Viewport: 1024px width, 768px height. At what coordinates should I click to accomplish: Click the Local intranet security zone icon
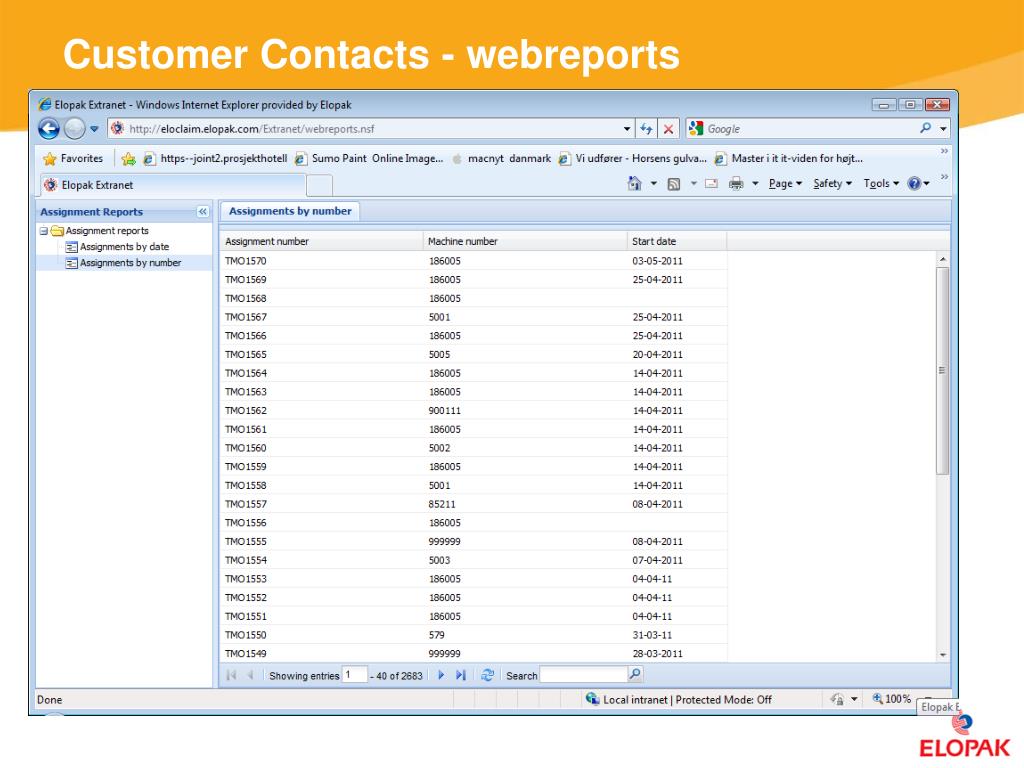click(x=592, y=699)
